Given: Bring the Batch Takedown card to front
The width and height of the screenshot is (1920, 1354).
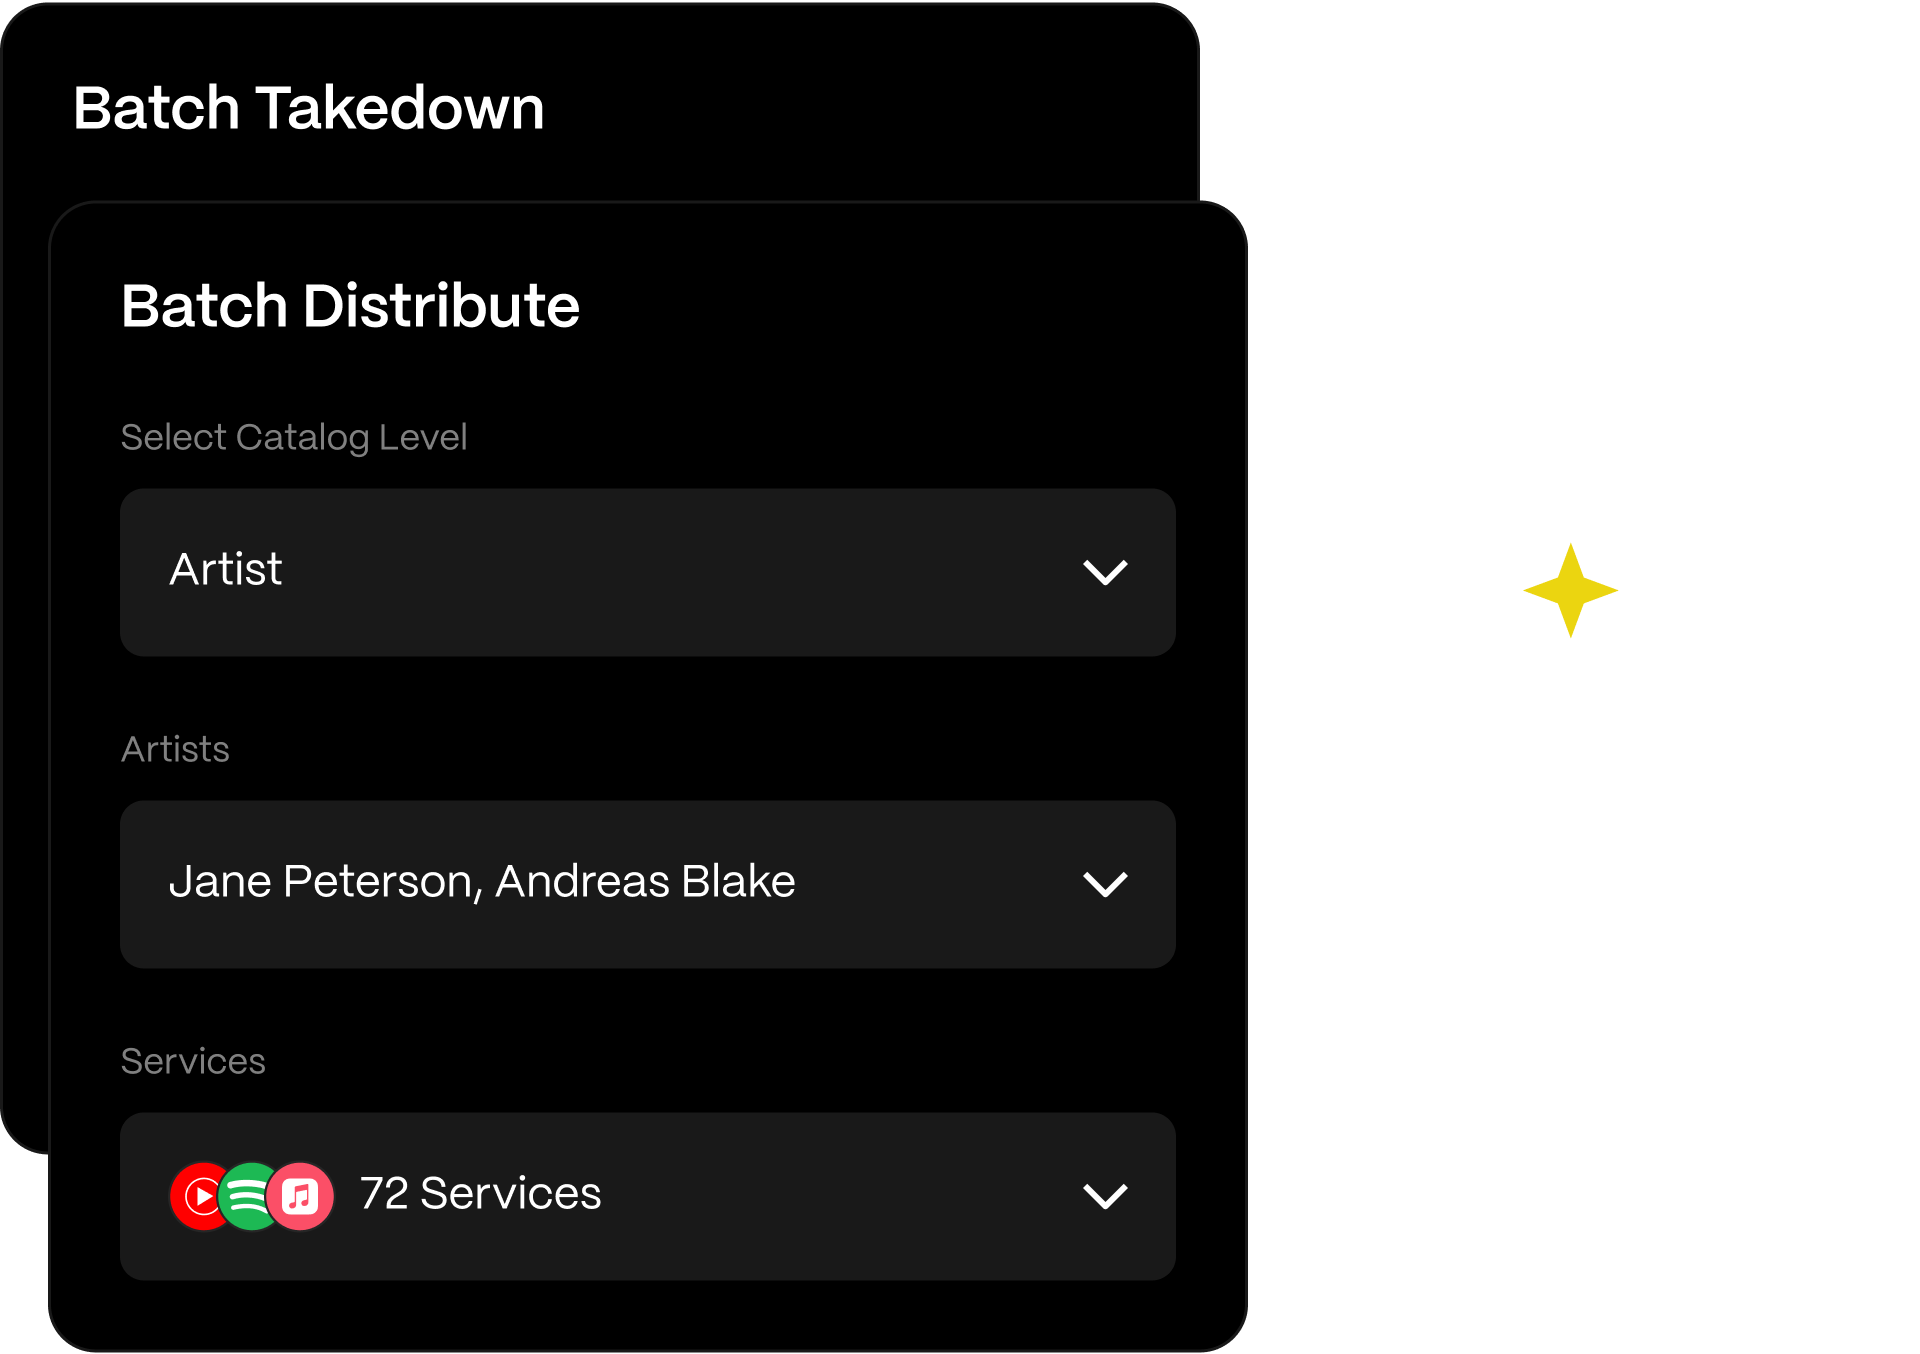Looking at the screenshot, I should coord(309,108).
